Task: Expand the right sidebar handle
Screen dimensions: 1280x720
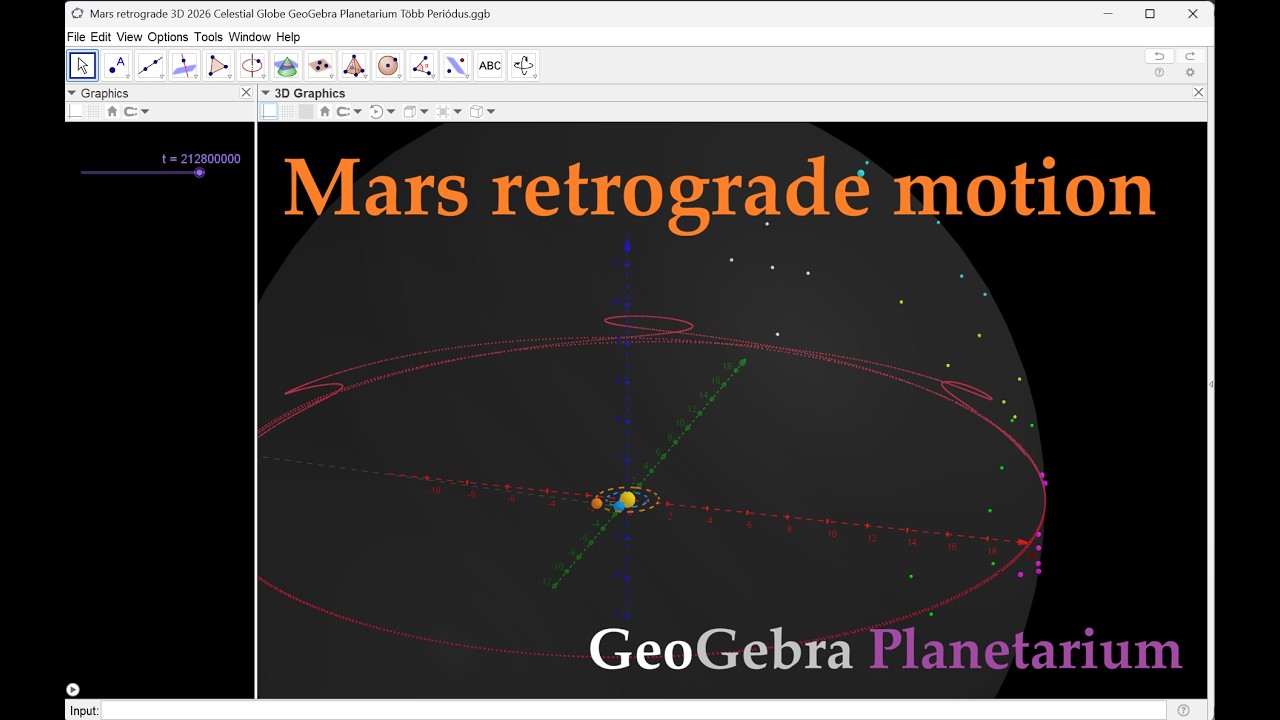Action: click(1211, 384)
